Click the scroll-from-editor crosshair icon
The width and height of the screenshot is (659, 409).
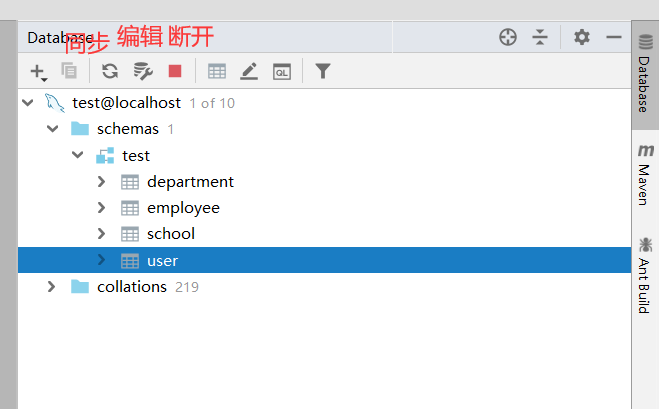pyautogui.click(x=508, y=37)
